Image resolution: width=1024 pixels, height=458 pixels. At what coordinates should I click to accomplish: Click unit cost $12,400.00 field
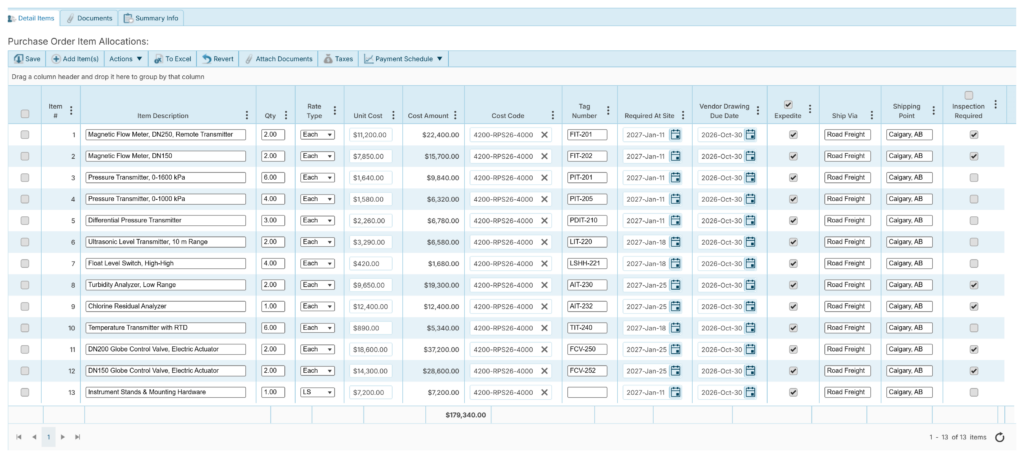click(x=371, y=306)
